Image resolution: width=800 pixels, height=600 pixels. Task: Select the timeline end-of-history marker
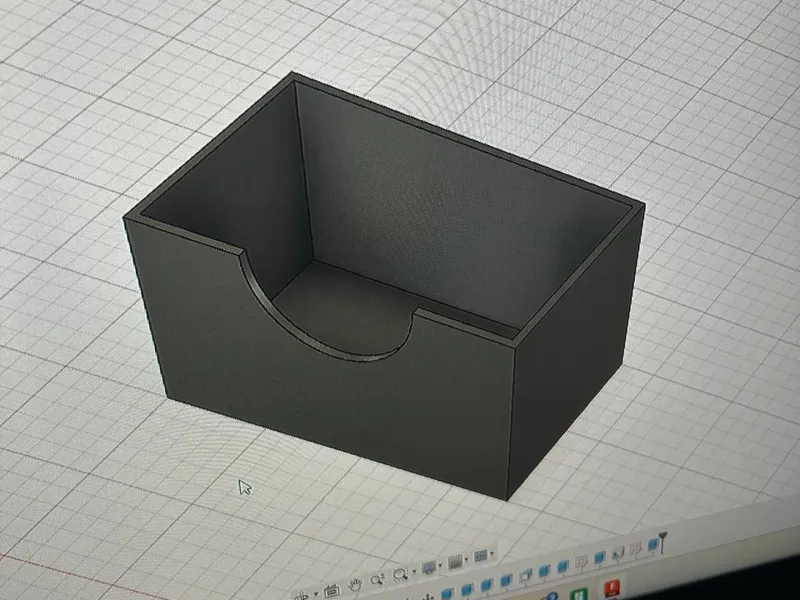(x=662, y=542)
